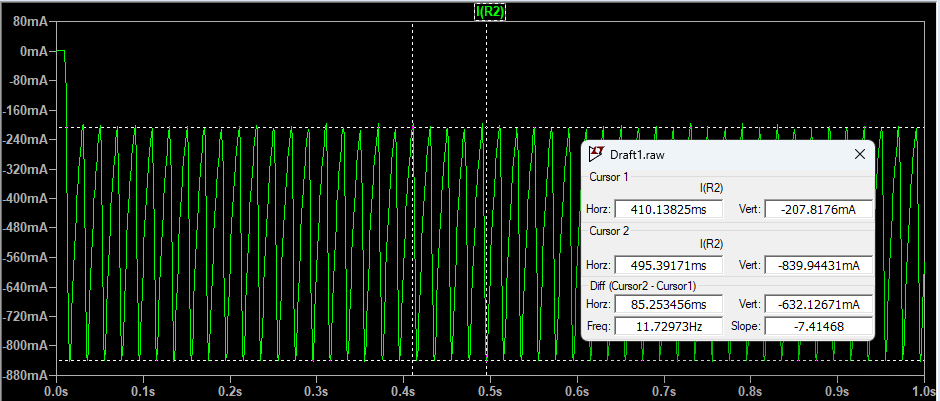This screenshot has width=940, height=401.
Task: Close the Draft1.raw cursor dialog
Action: [x=860, y=154]
